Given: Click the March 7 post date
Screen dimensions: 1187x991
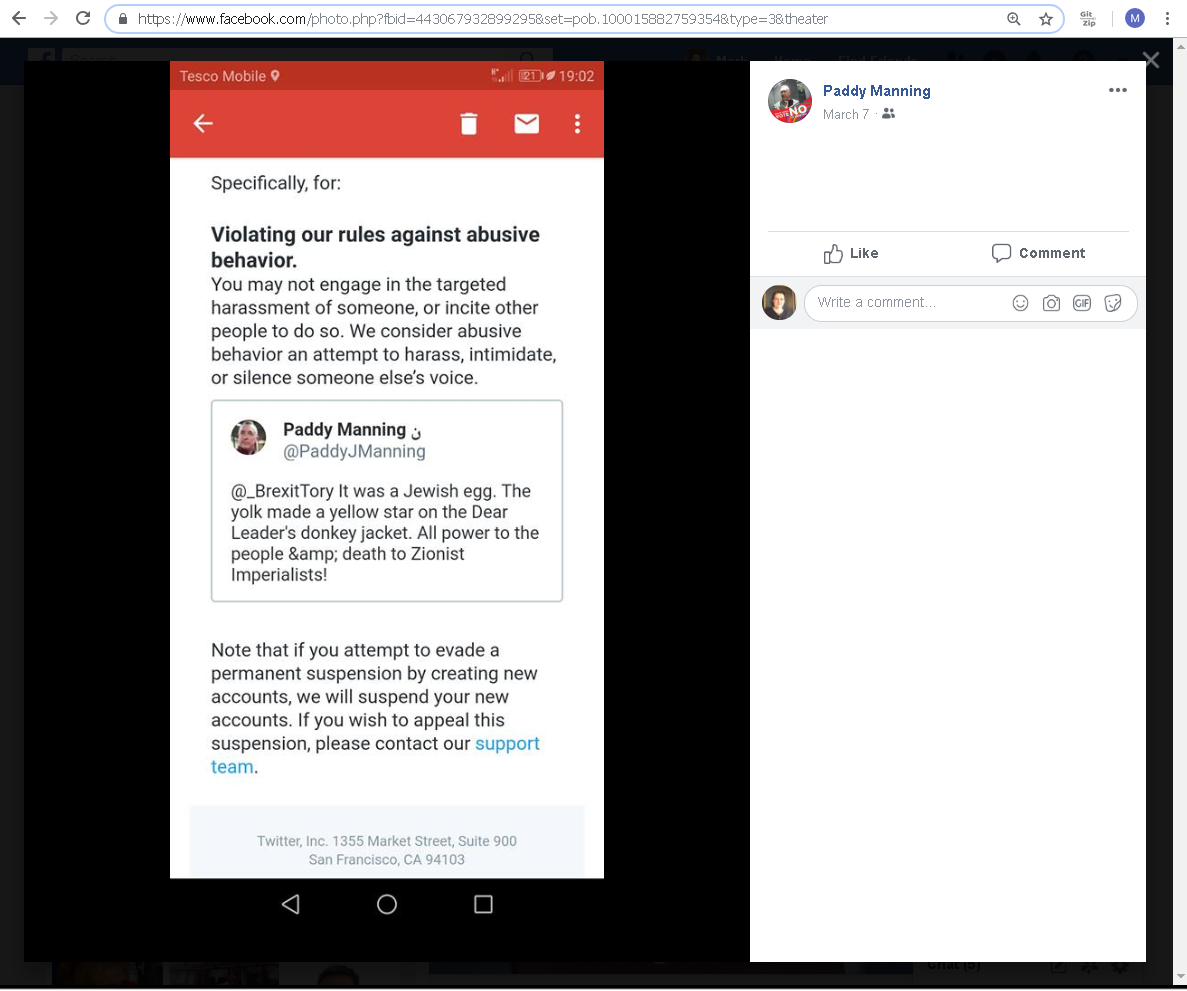Looking at the screenshot, I should click(845, 115).
